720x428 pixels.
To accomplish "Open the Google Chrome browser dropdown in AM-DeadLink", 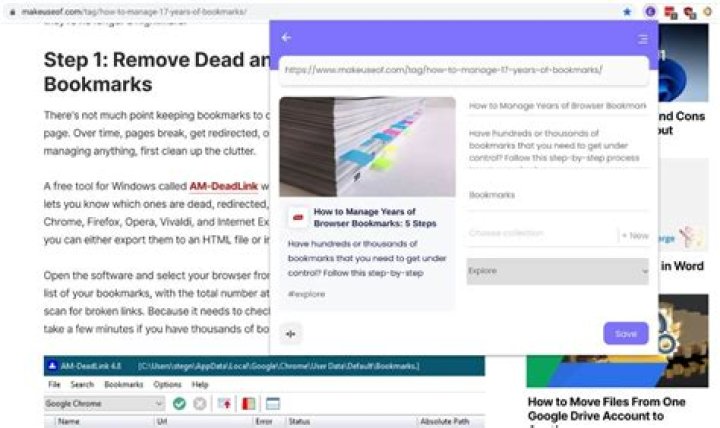I will pyautogui.click(x=104, y=404).
